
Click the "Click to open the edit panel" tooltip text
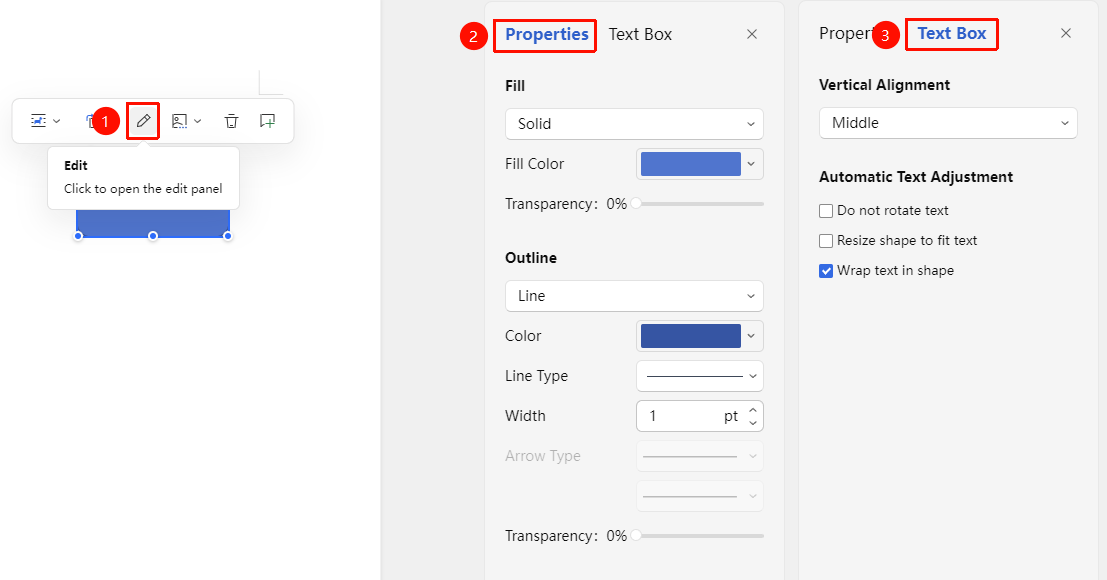(143, 189)
